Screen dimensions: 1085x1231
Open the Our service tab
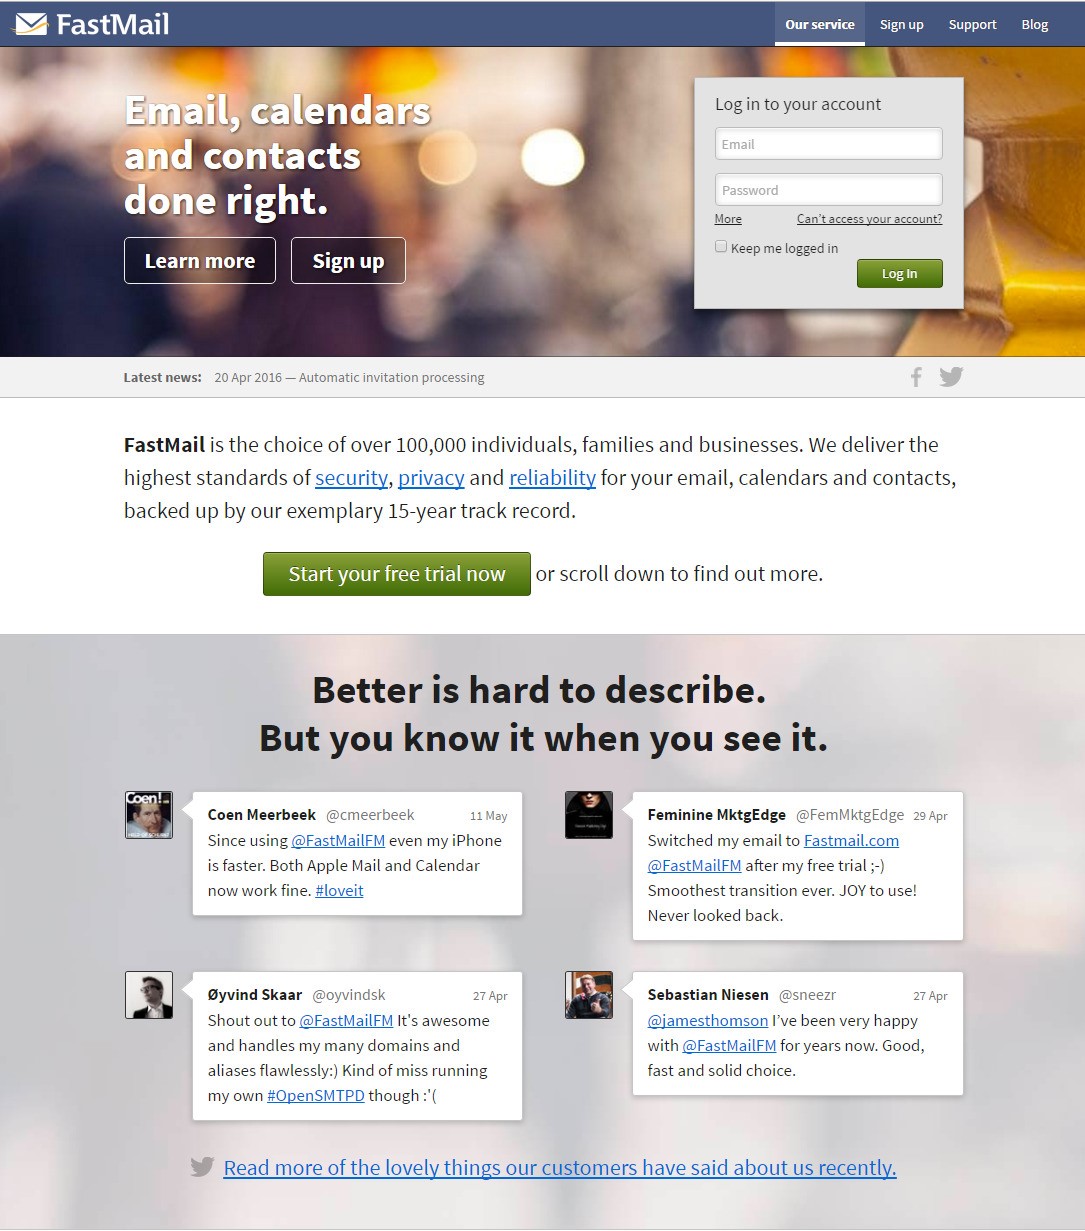tap(820, 24)
